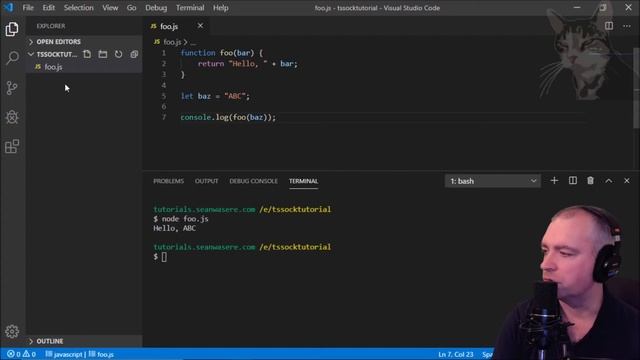Open the Search view in activity bar
640x360 pixels.
click(12, 58)
